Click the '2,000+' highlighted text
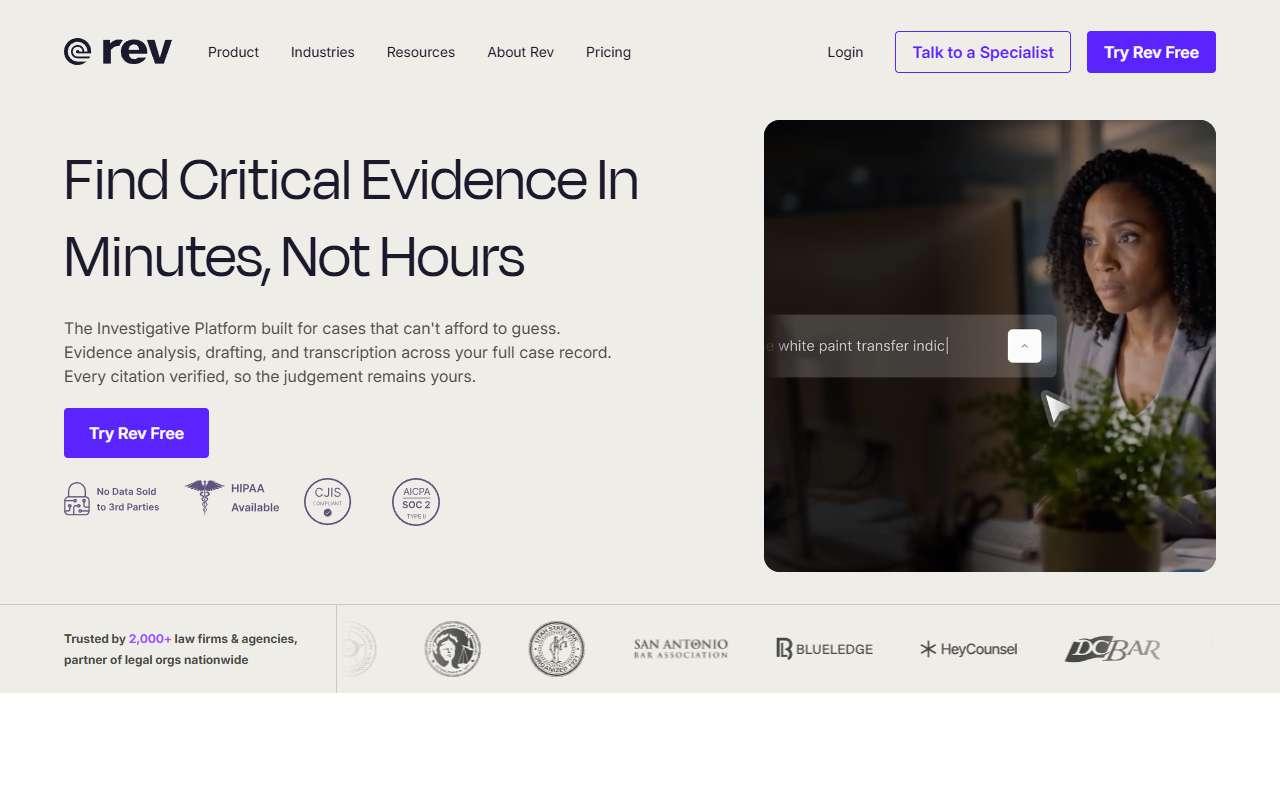 point(150,638)
